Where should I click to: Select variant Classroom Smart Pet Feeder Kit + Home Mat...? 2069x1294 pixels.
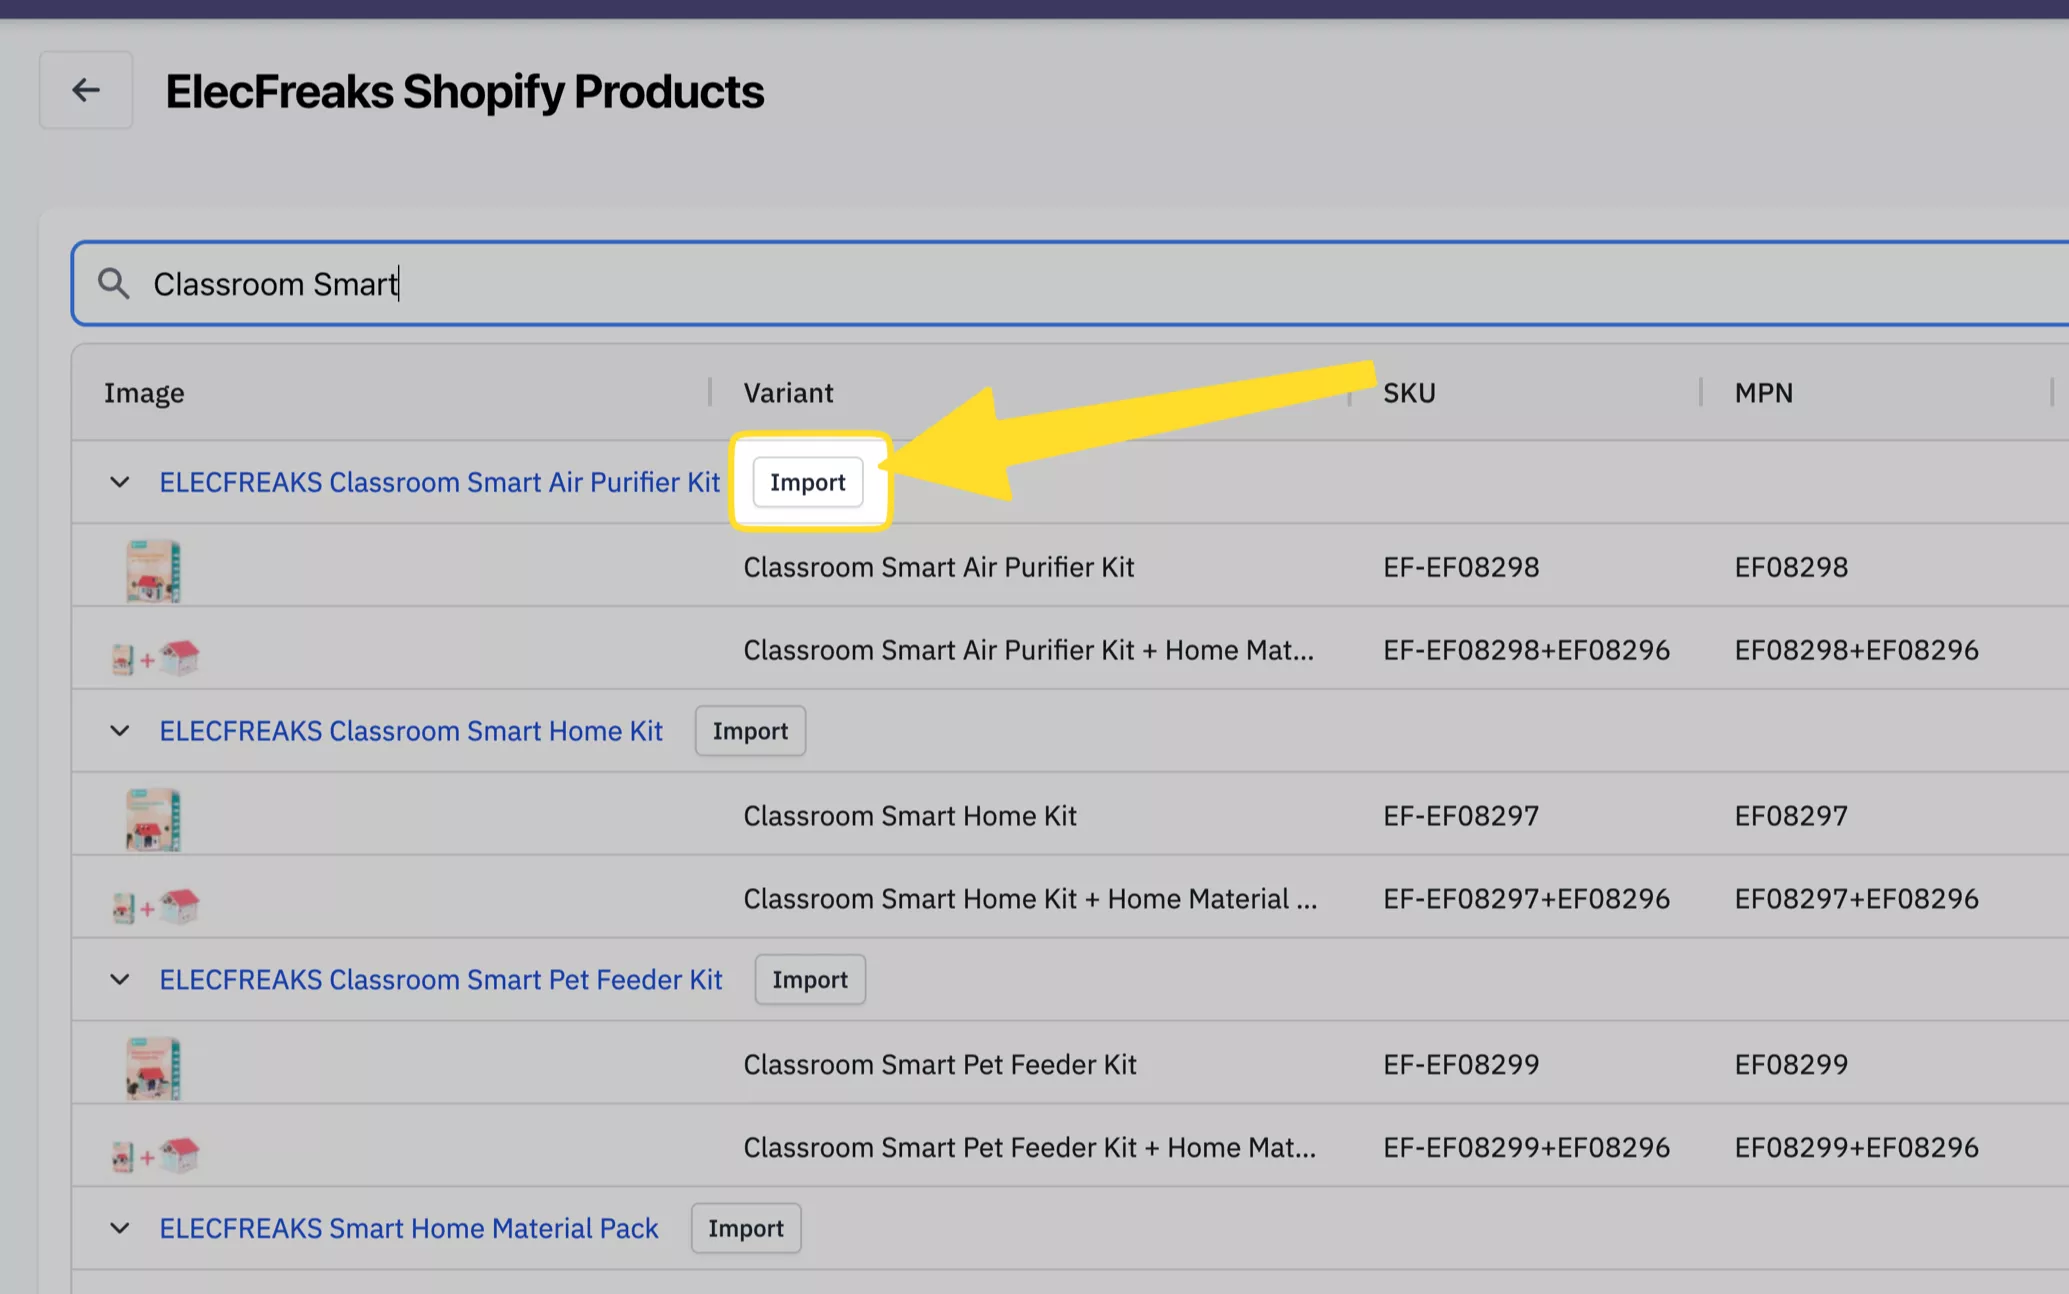point(1029,1147)
